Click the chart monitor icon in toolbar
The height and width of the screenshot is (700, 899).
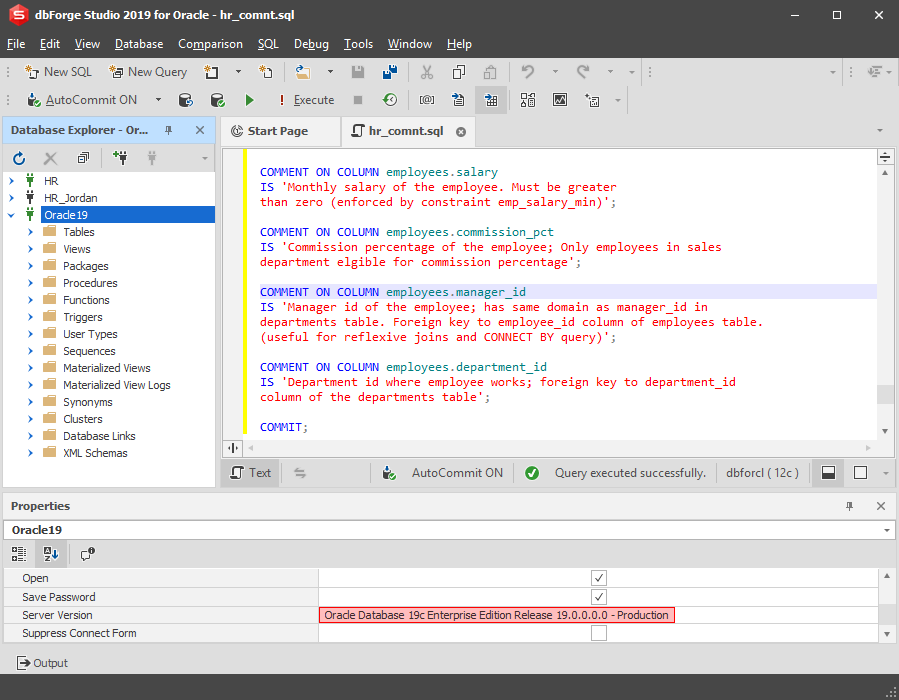pyautogui.click(x=560, y=100)
